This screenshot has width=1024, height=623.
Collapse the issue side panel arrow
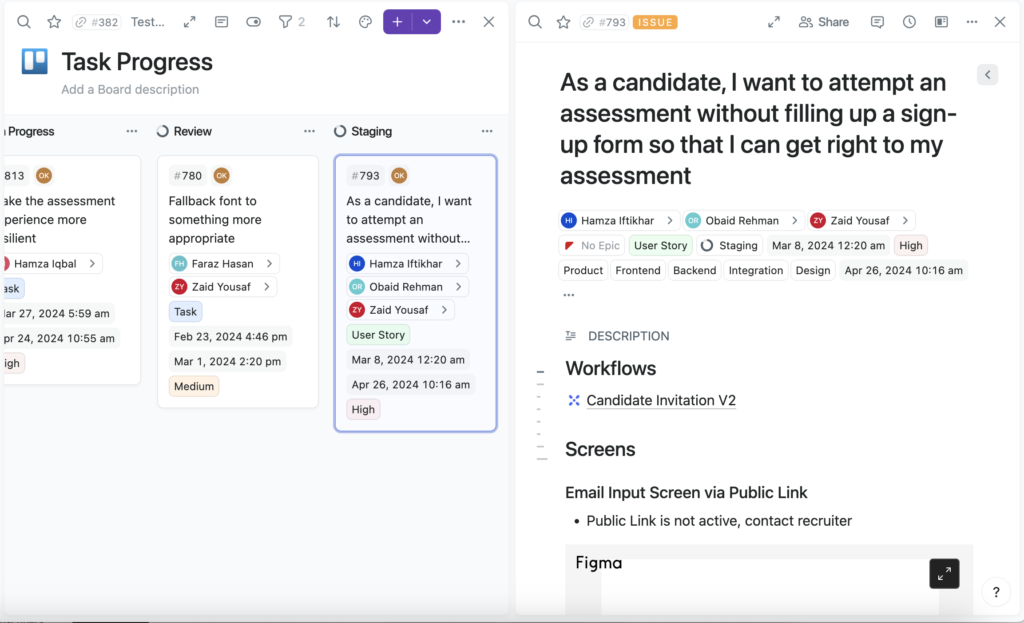[x=987, y=74]
